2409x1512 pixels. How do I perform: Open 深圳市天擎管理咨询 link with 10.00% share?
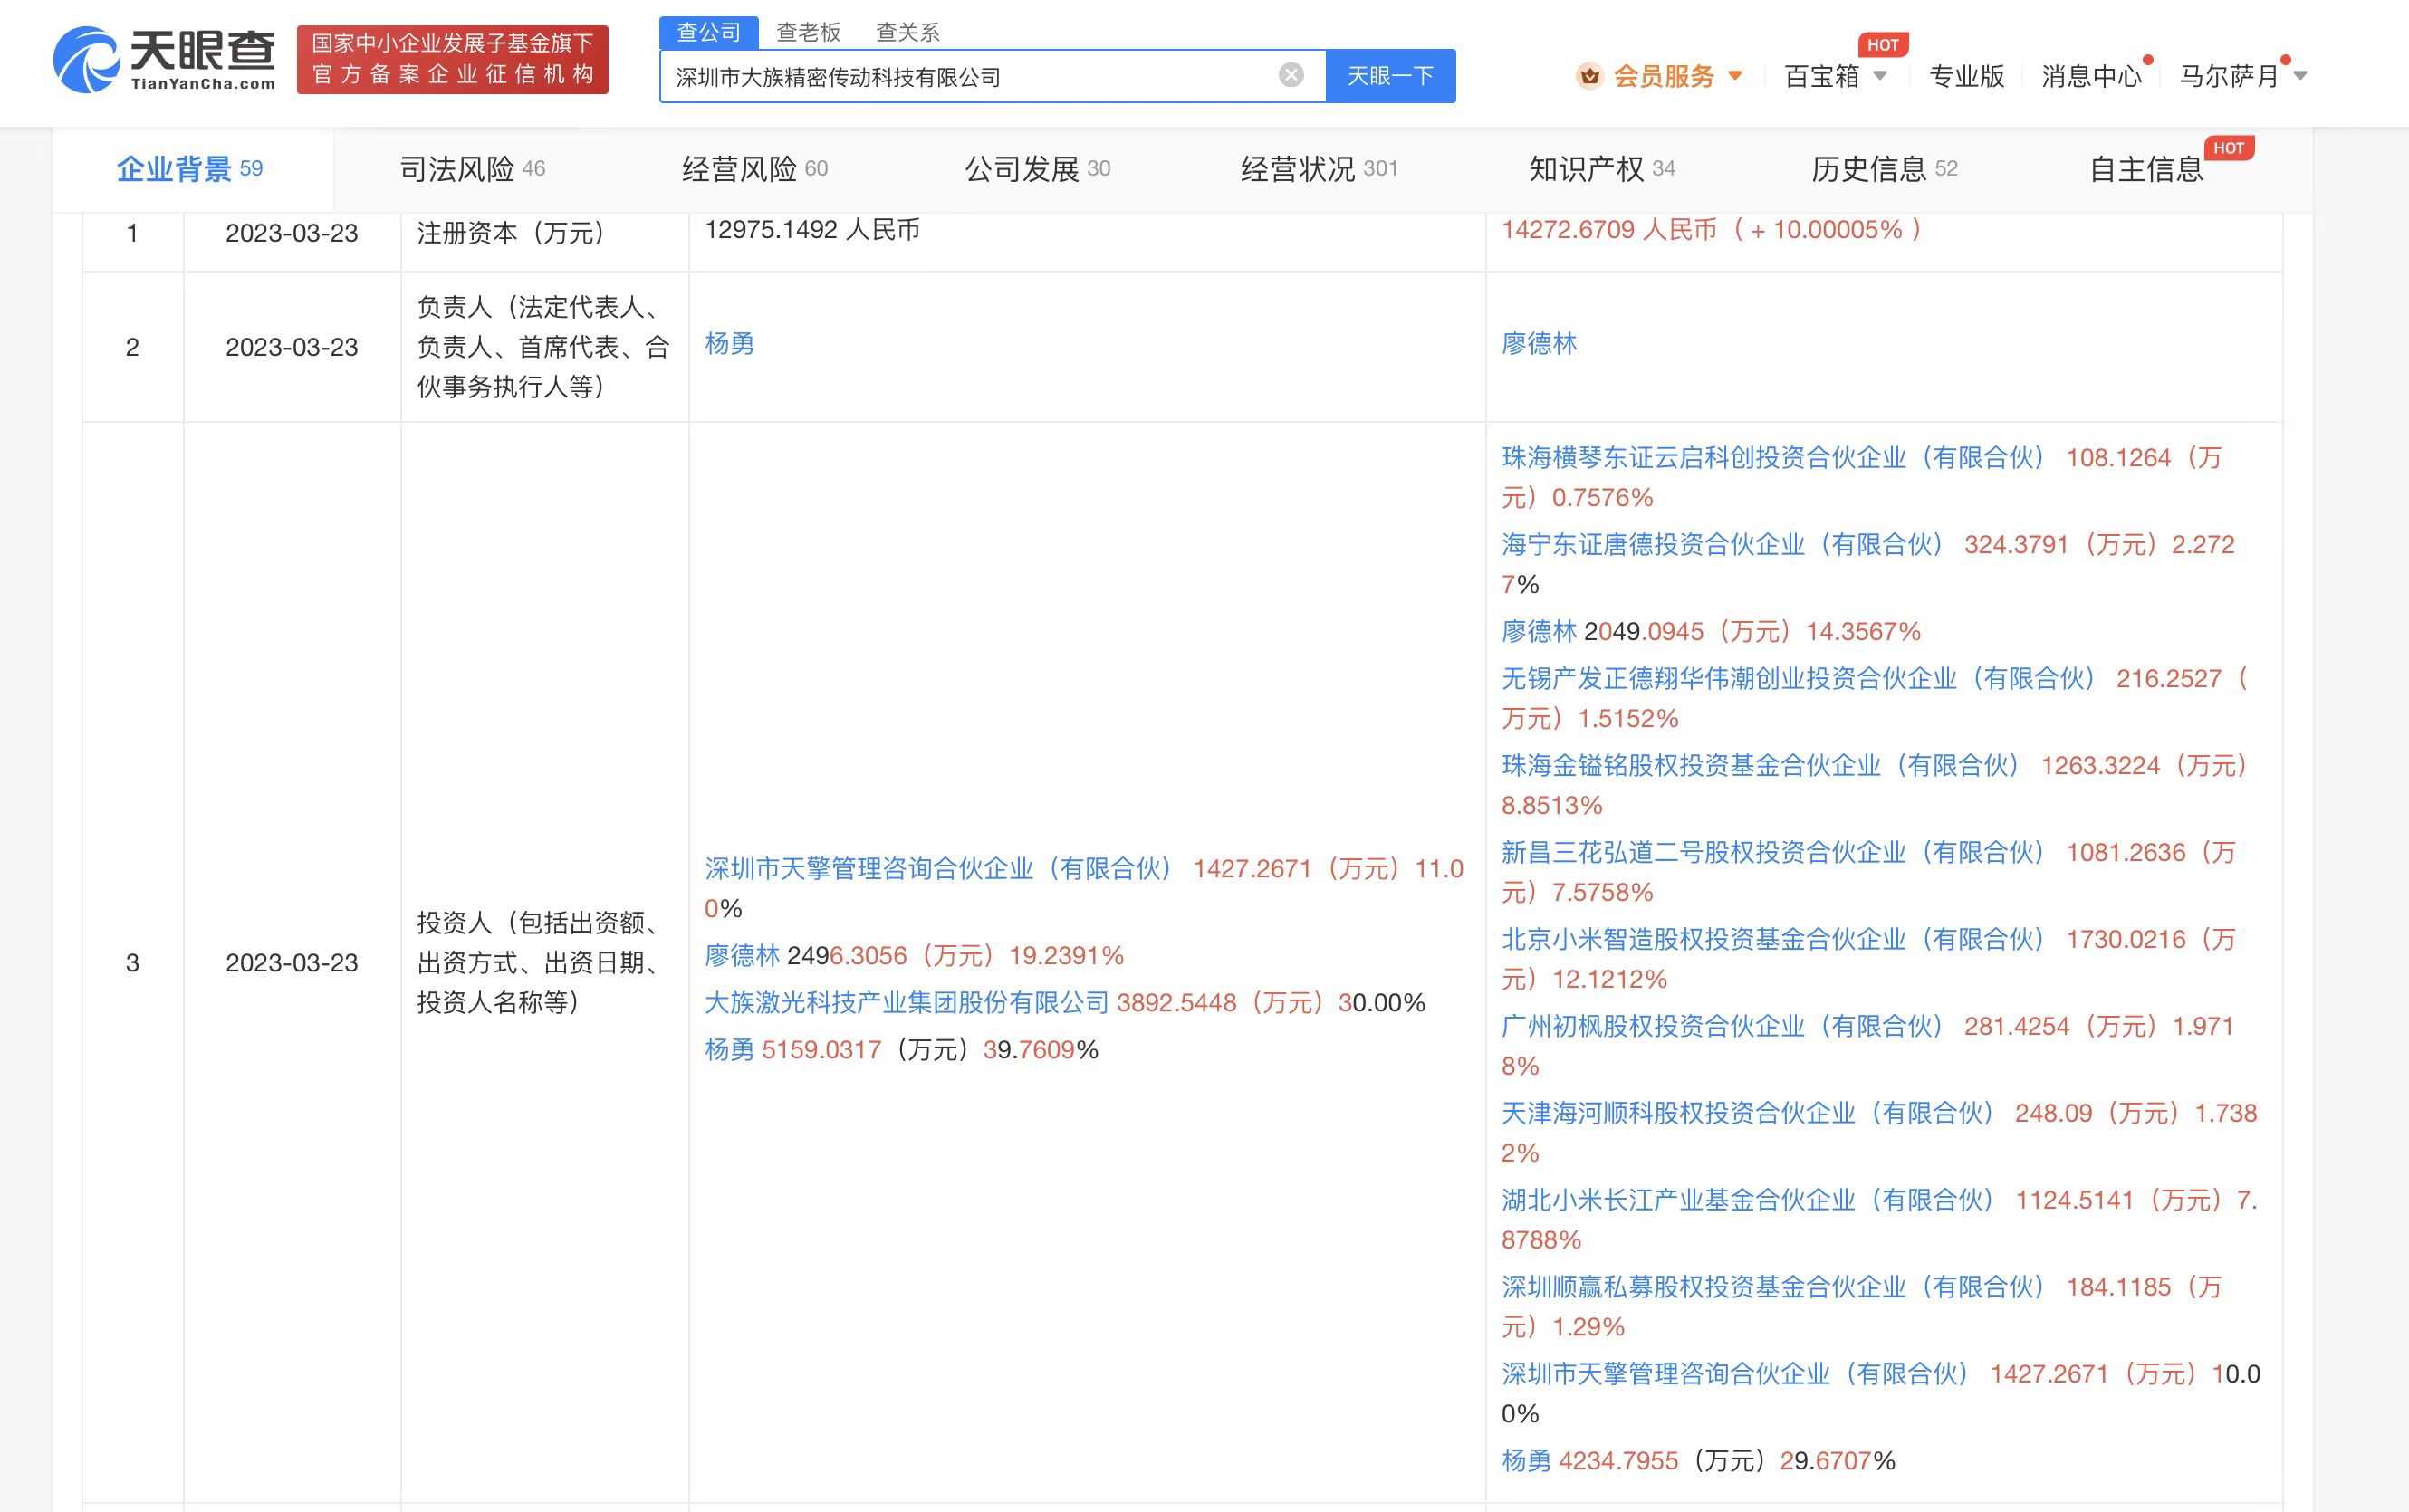(1735, 1375)
